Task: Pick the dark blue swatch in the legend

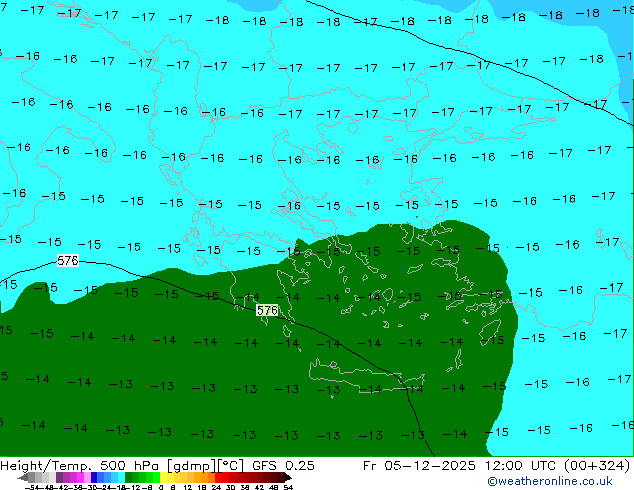Action: [x=94, y=478]
